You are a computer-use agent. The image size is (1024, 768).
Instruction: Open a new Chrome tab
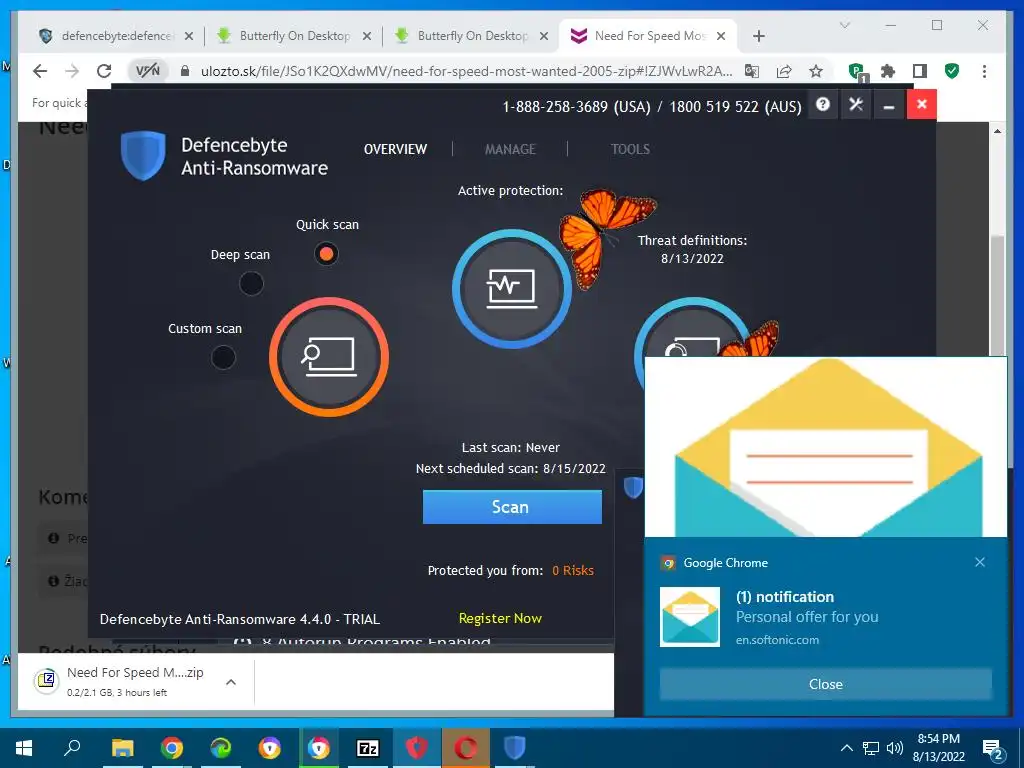(x=758, y=36)
